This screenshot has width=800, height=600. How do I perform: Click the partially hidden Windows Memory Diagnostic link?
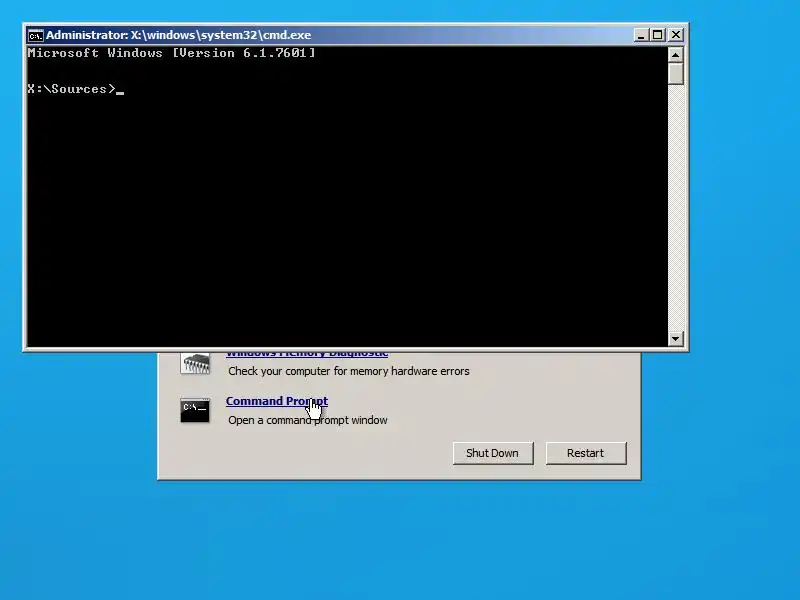click(x=307, y=354)
